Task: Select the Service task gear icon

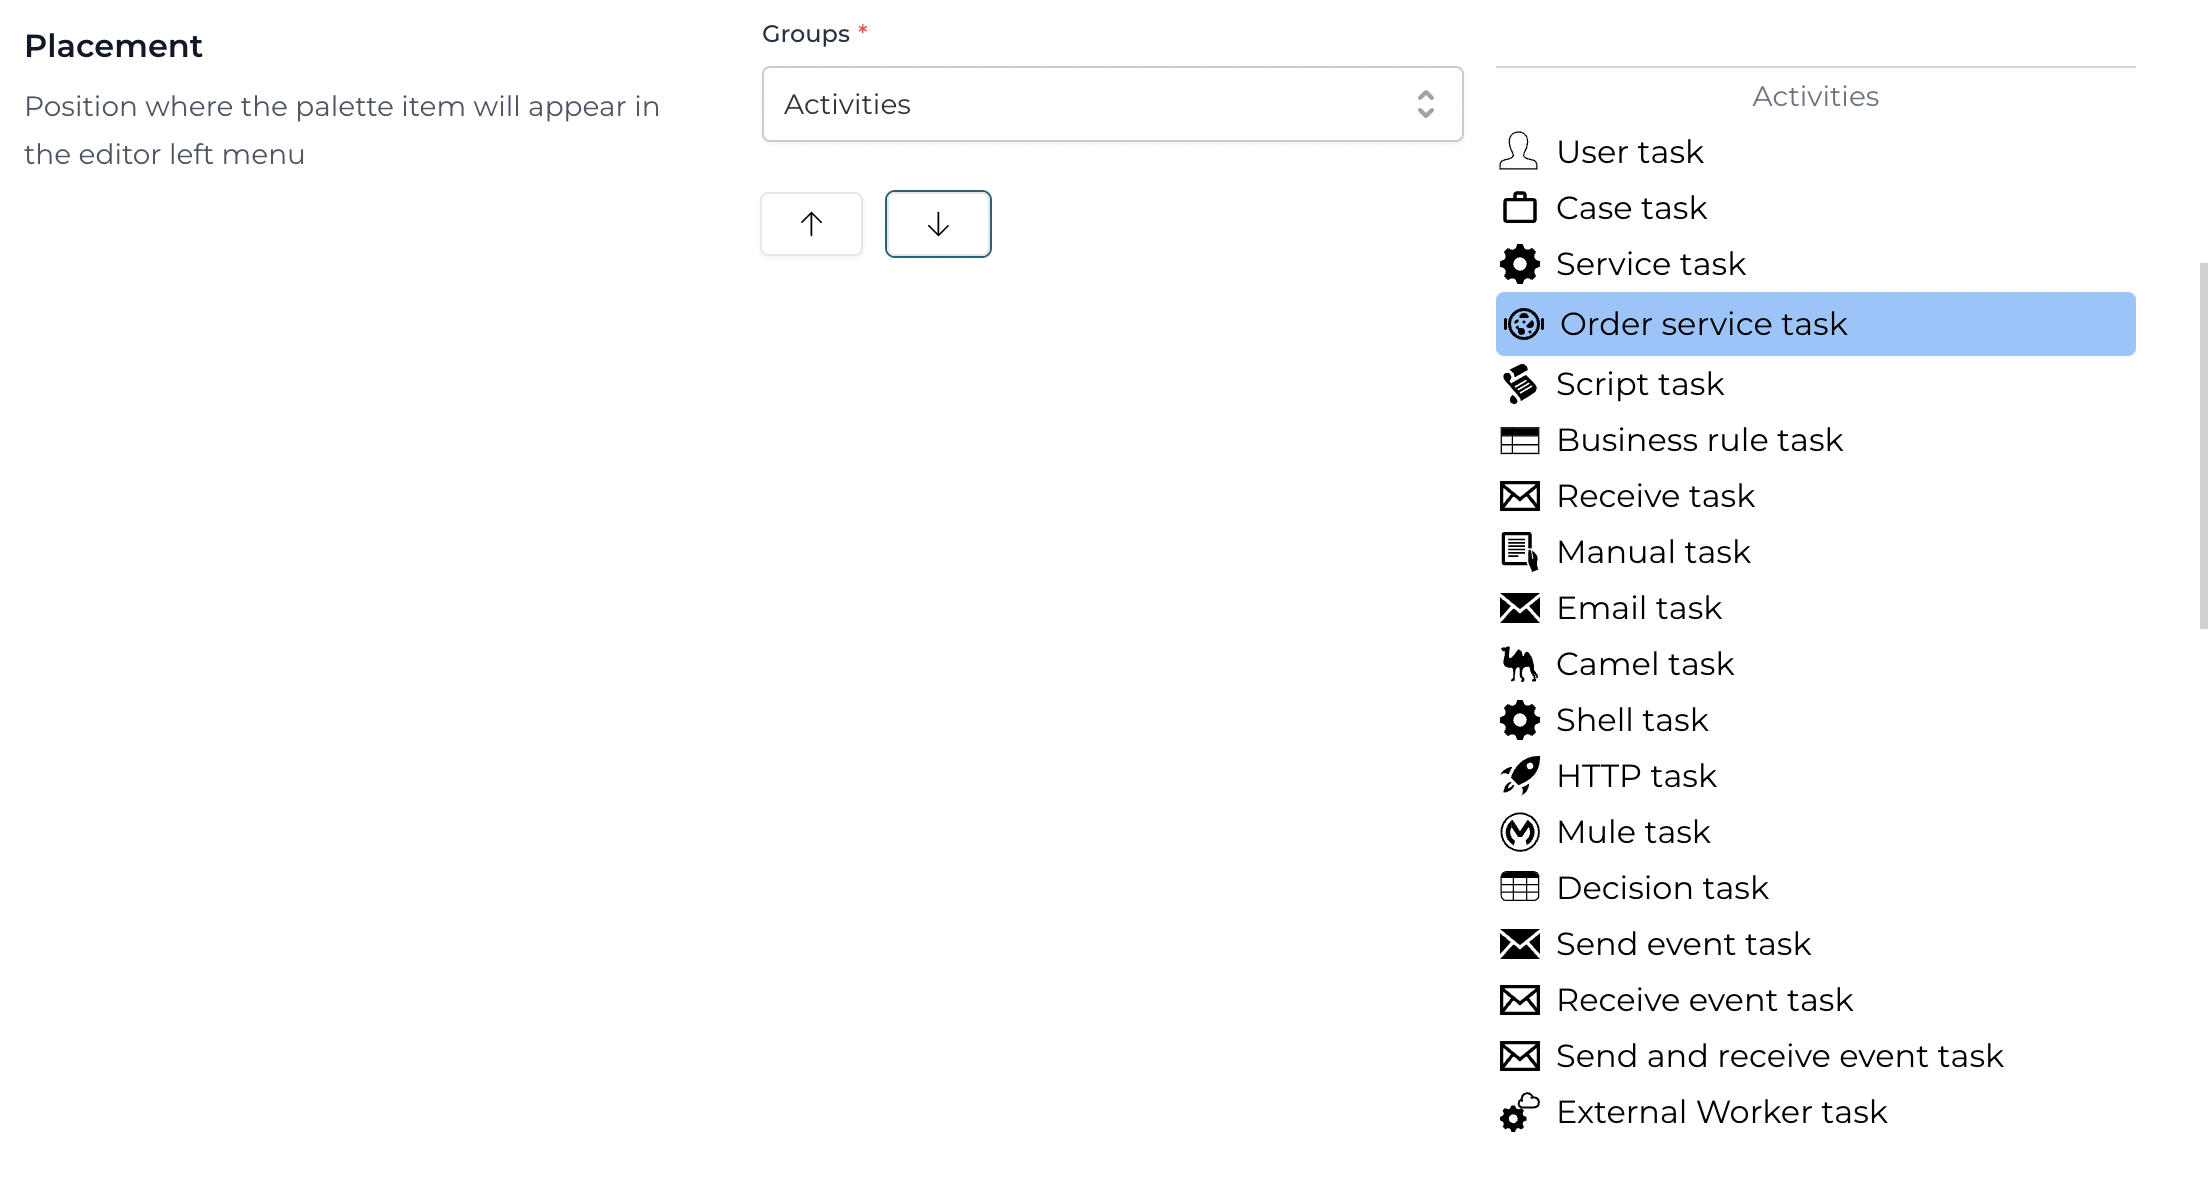Action: tap(1520, 264)
